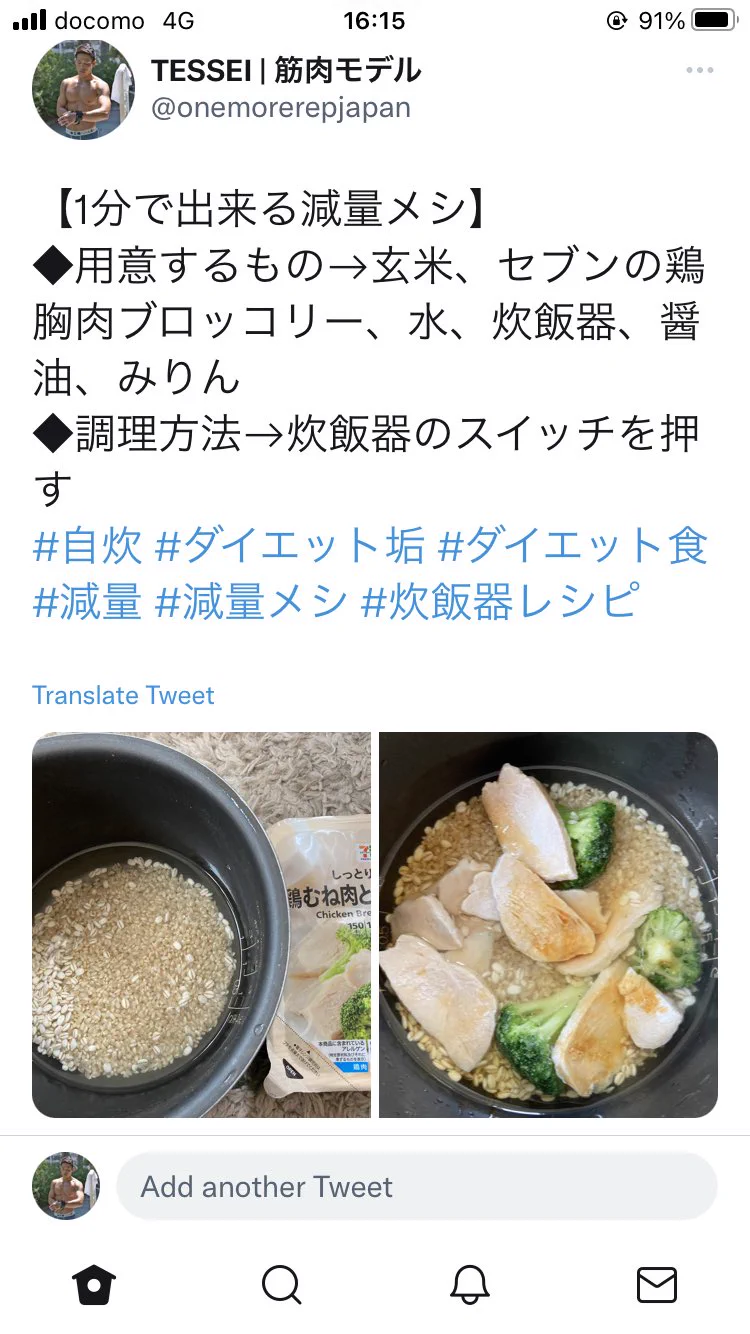Image resolution: width=750 pixels, height=1334 pixels.
Task: Open the #ダイエット食 hashtag
Action: pos(573,547)
